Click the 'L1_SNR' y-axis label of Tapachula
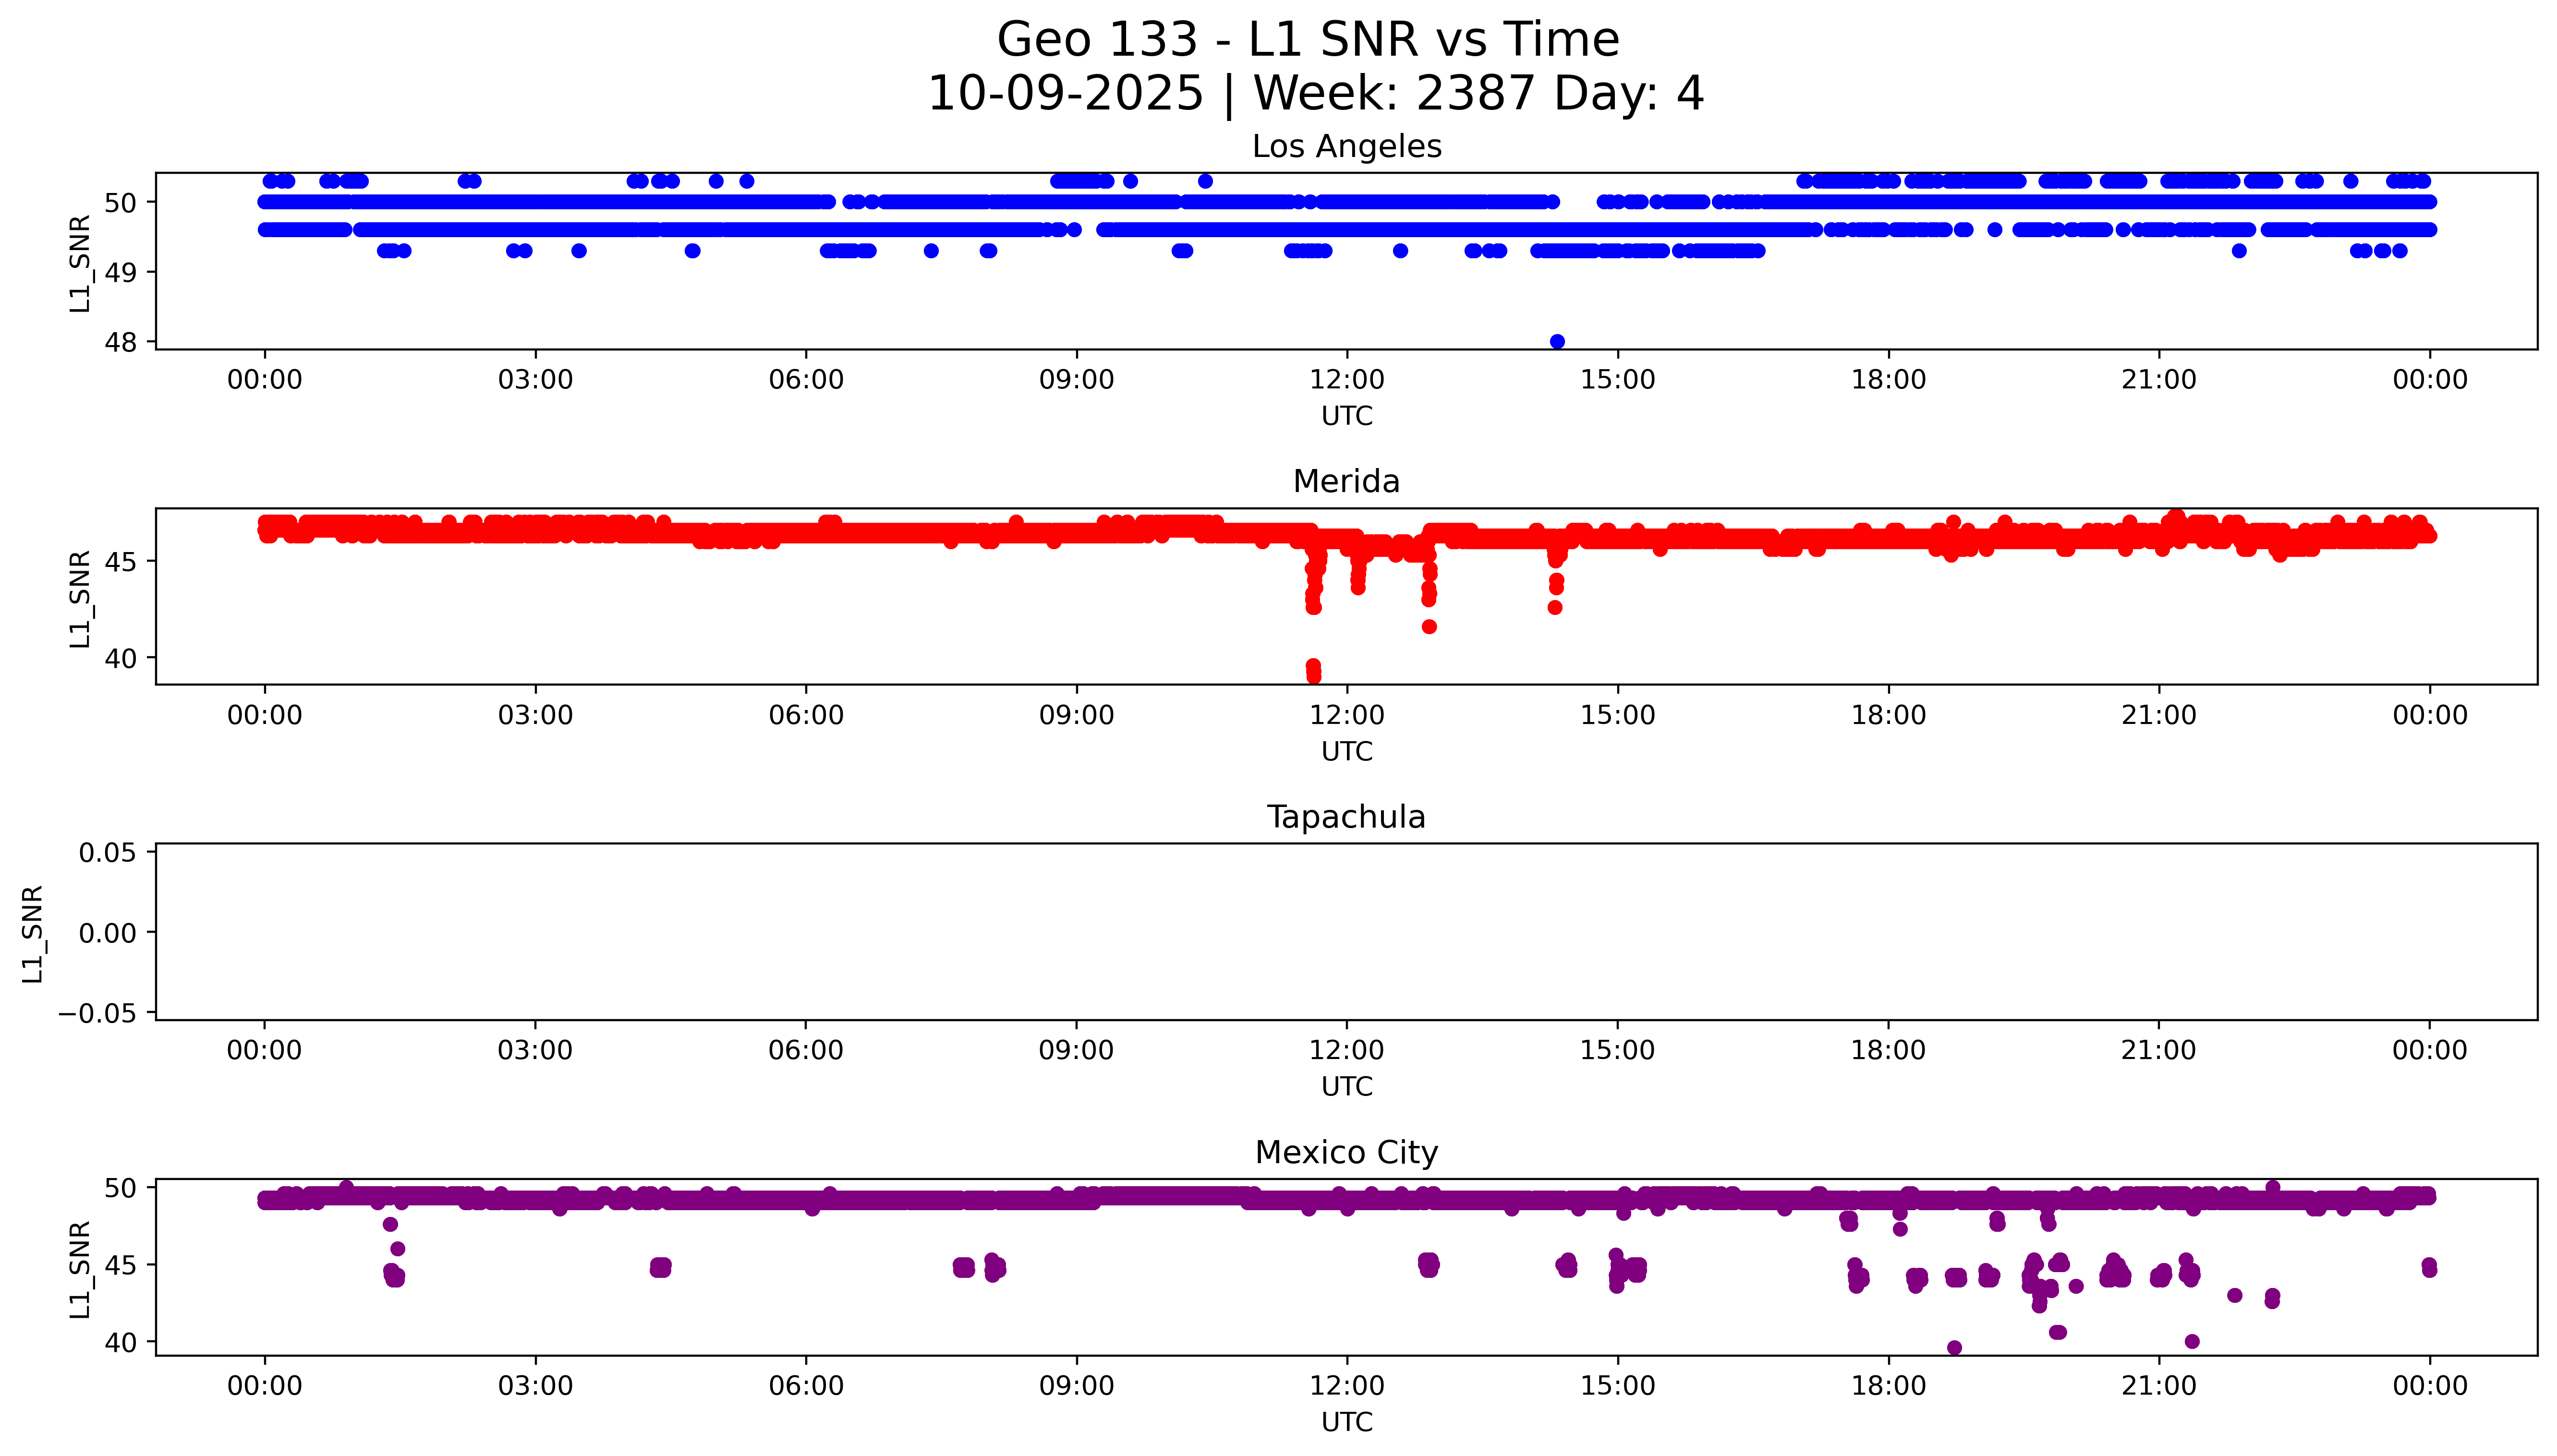 (x=32, y=933)
